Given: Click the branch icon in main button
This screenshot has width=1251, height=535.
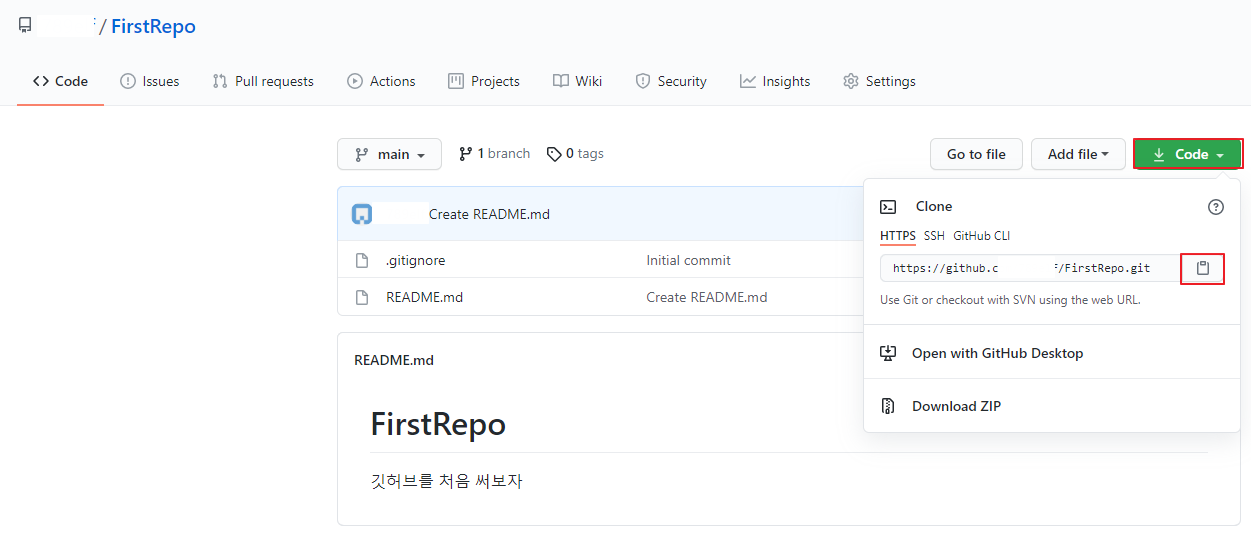Looking at the screenshot, I should [x=361, y=154].
